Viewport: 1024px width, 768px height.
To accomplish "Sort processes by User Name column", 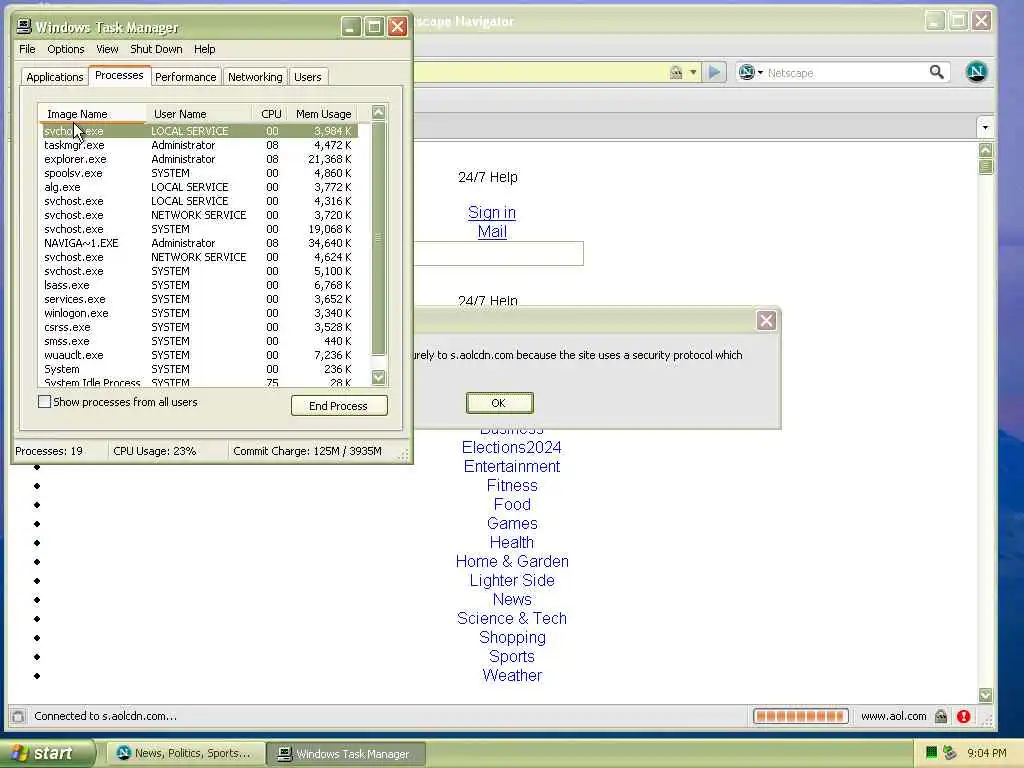I will [199, 114].
